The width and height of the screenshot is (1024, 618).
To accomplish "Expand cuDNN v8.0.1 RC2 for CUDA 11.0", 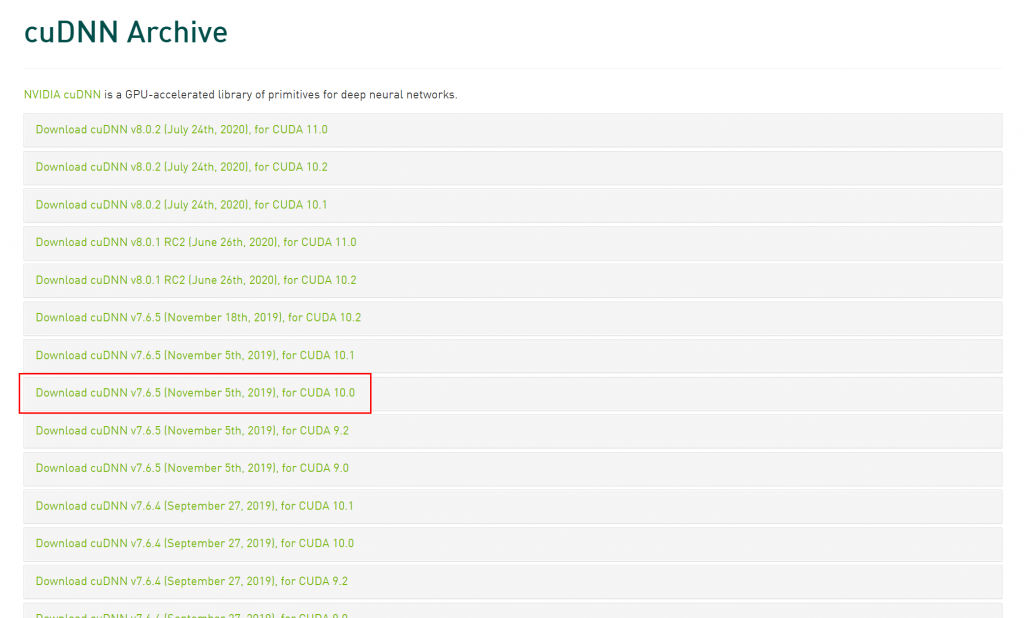I will pos(195,242).
